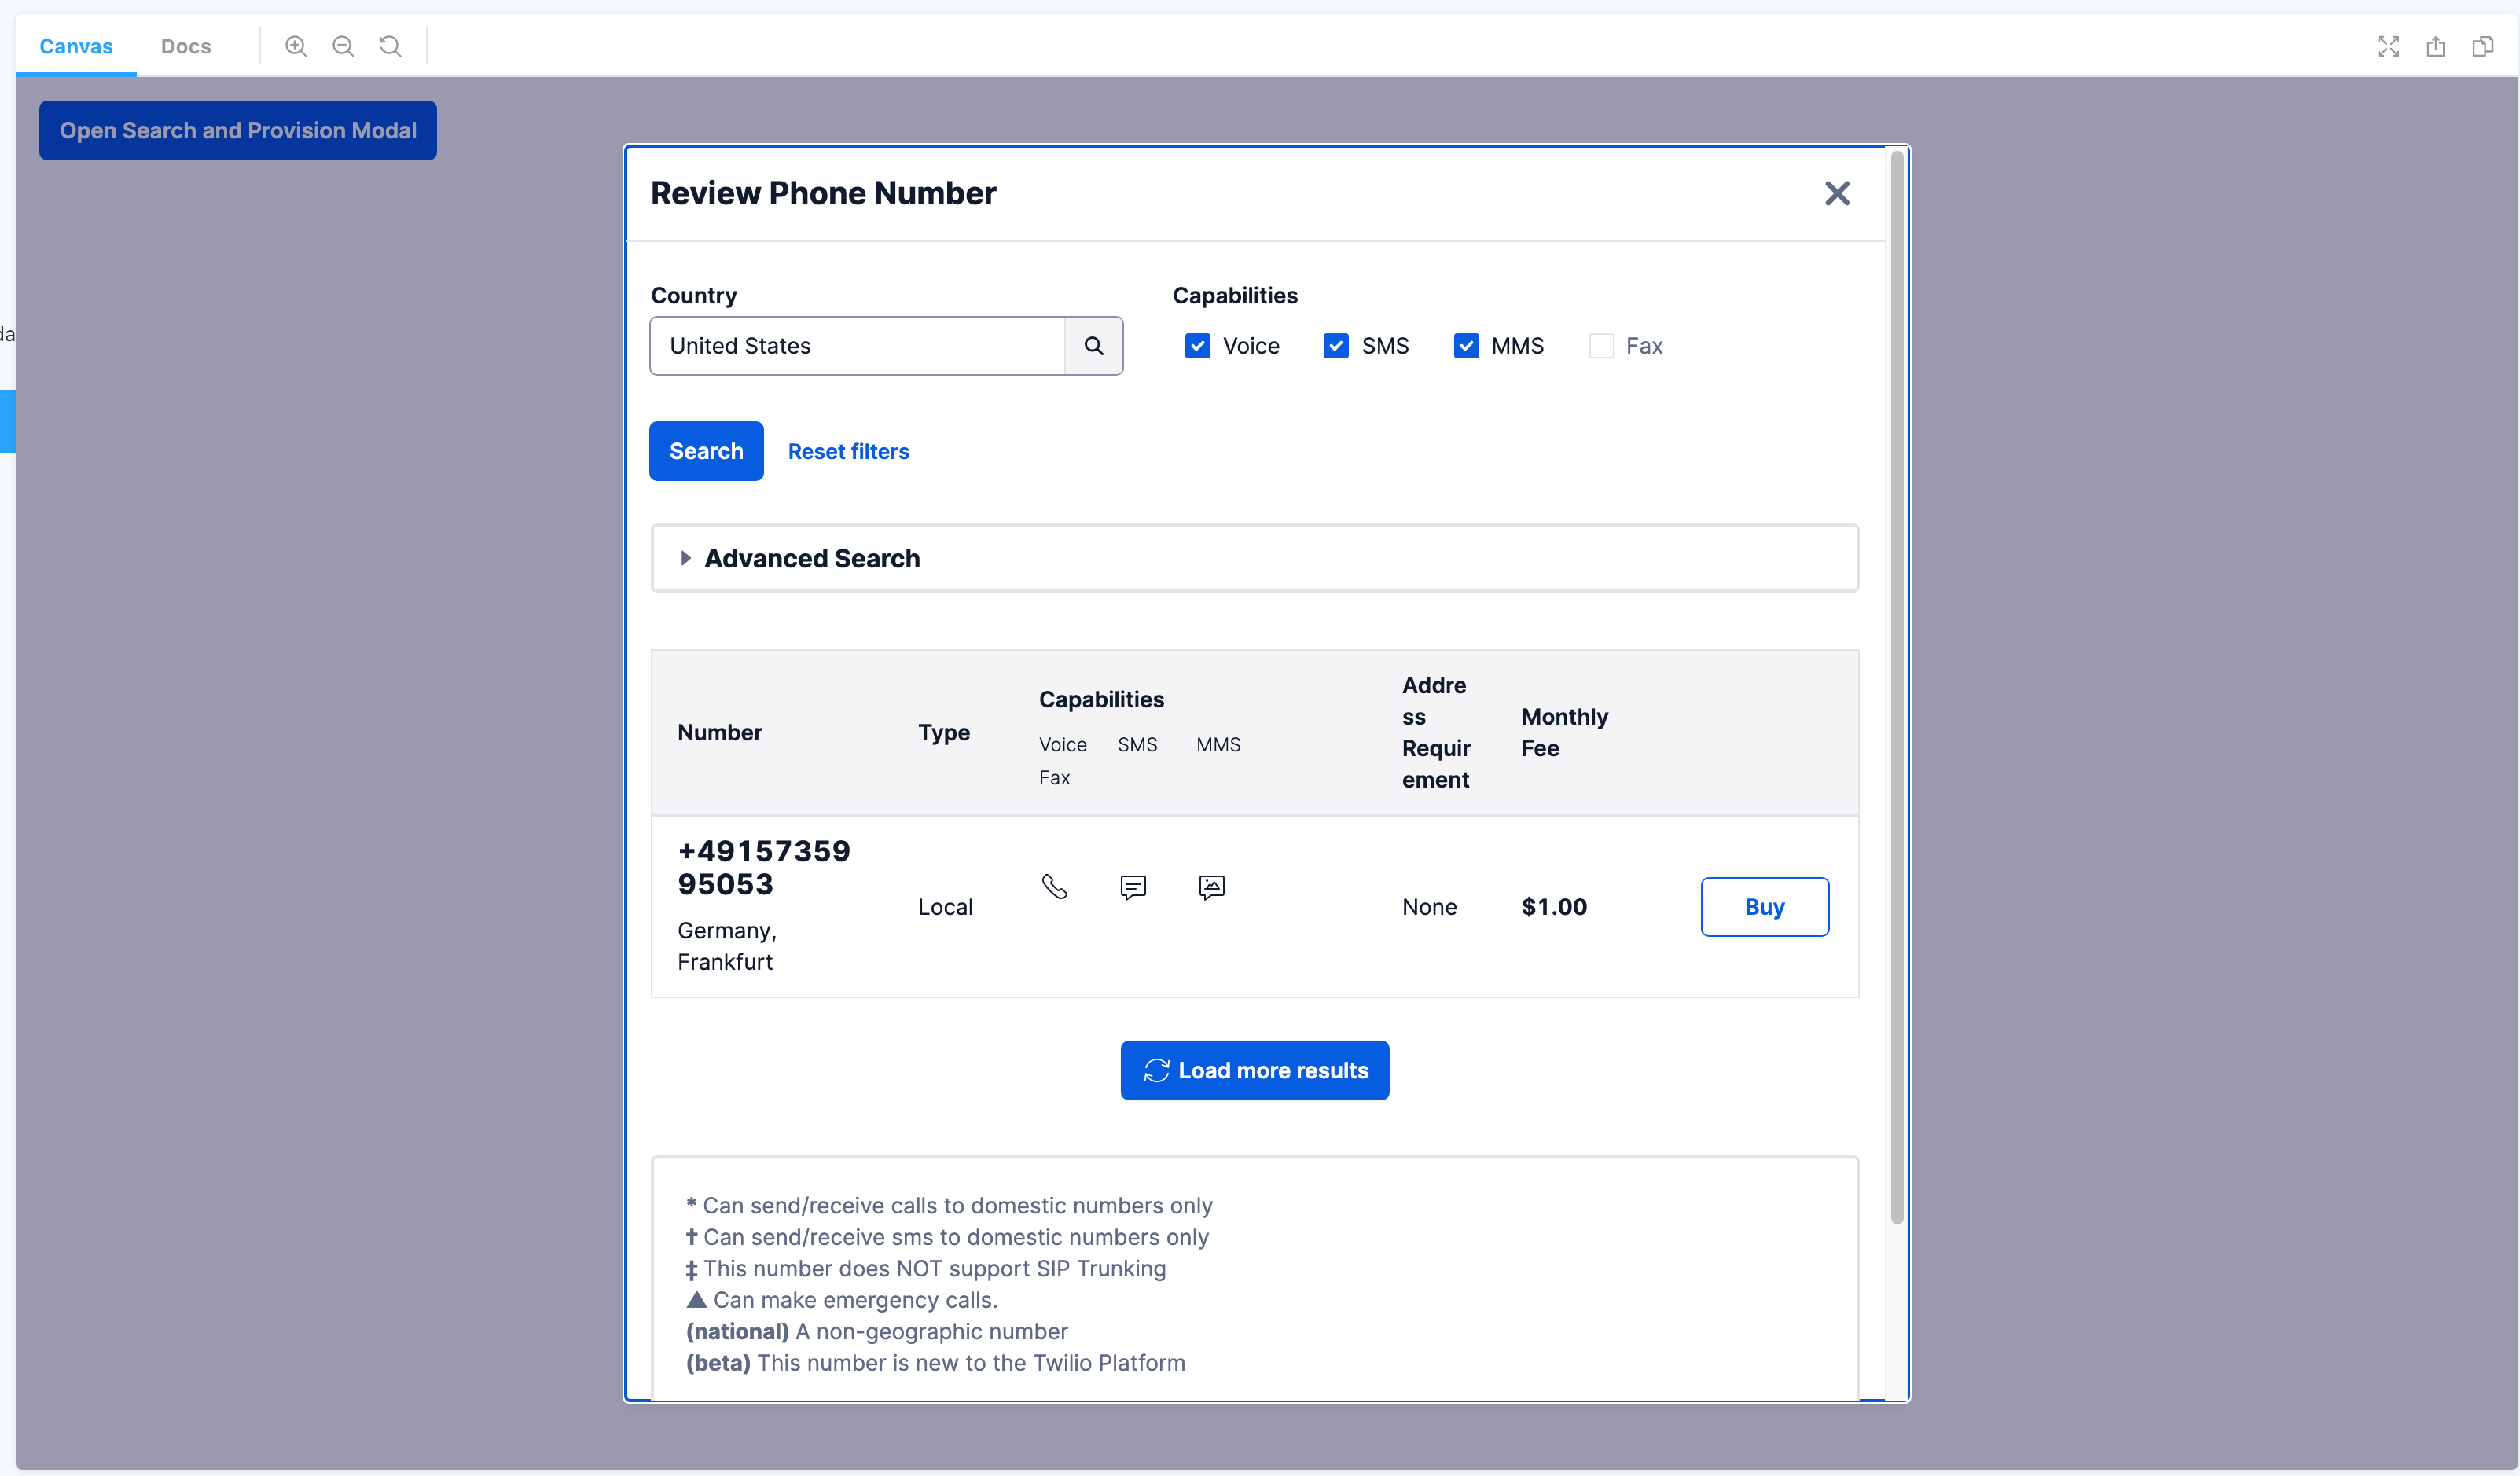Reset zoom with the circular magnifier icon
The width and height of the screenshot is (2520, 1476).
[390, 46]
